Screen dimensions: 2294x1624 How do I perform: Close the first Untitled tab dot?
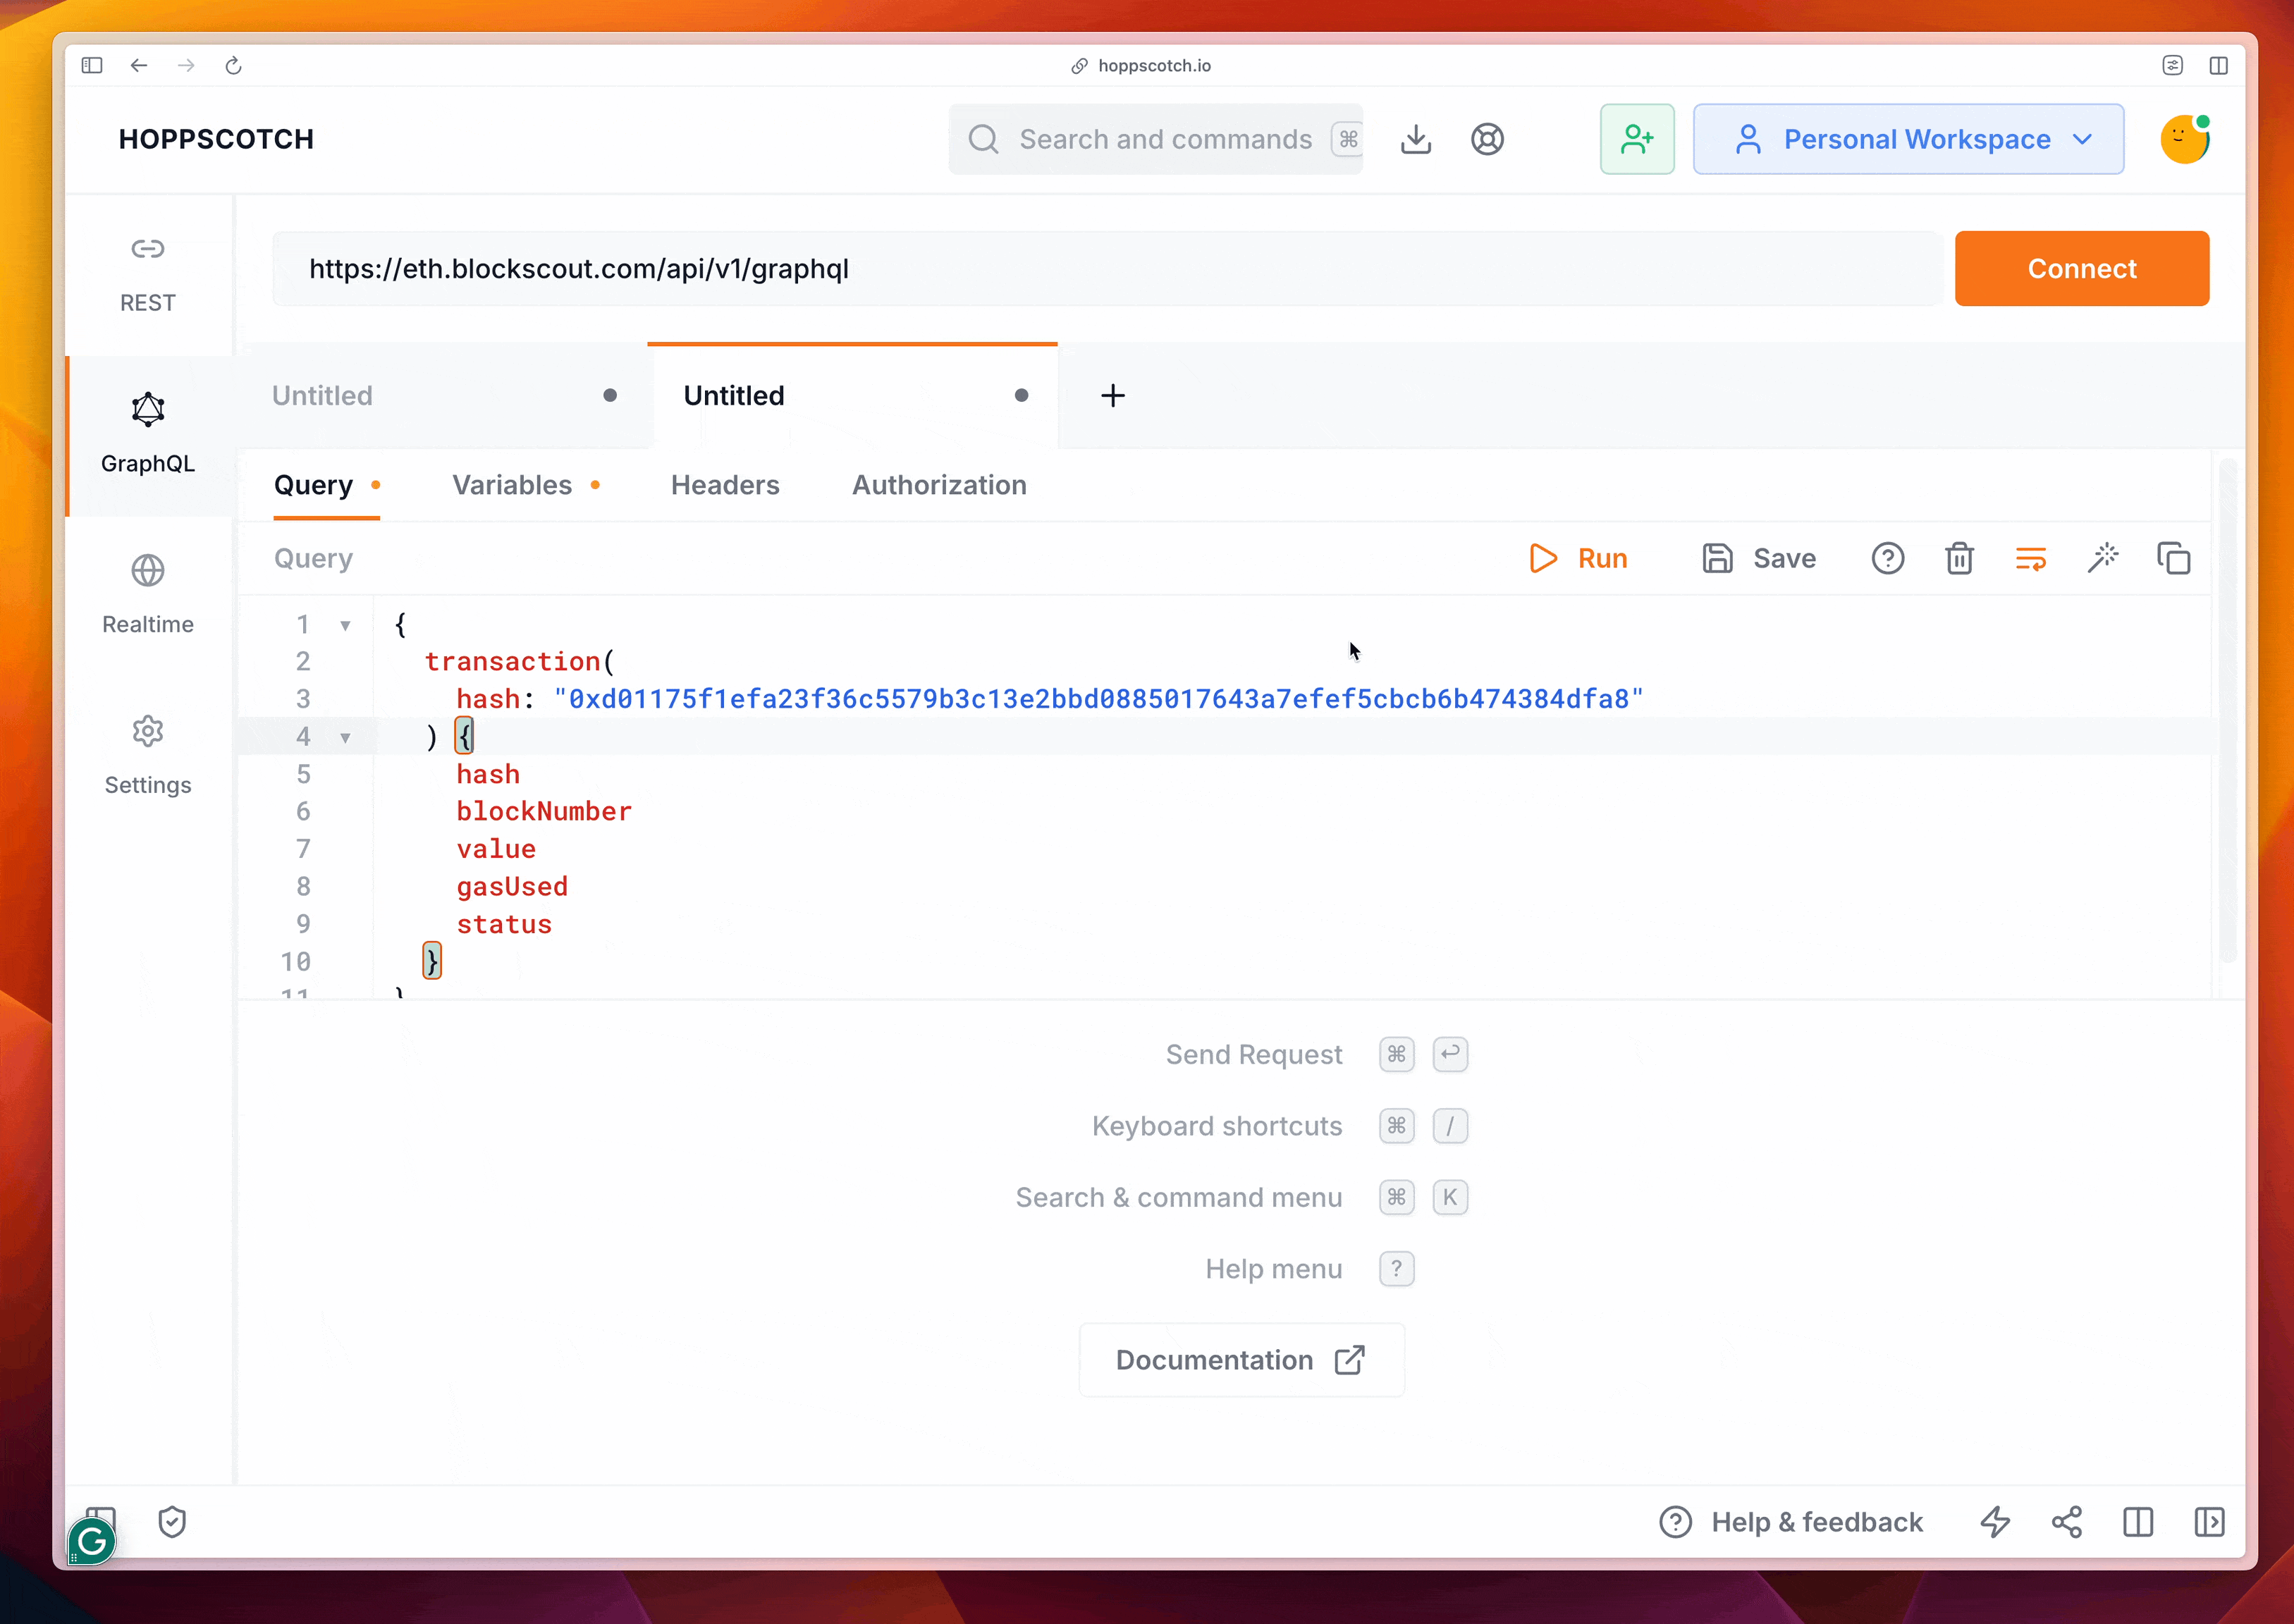click(x=610, y=395)
